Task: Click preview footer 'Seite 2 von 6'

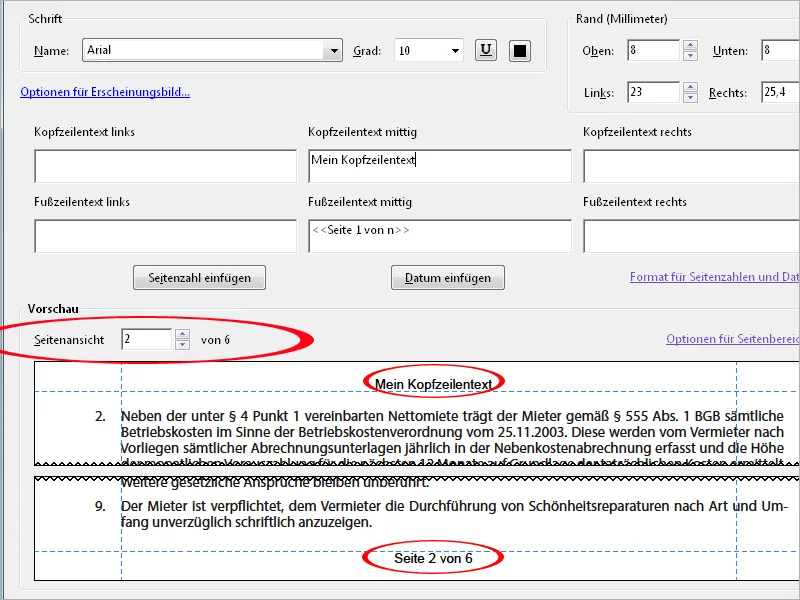Action: point(433,558)
